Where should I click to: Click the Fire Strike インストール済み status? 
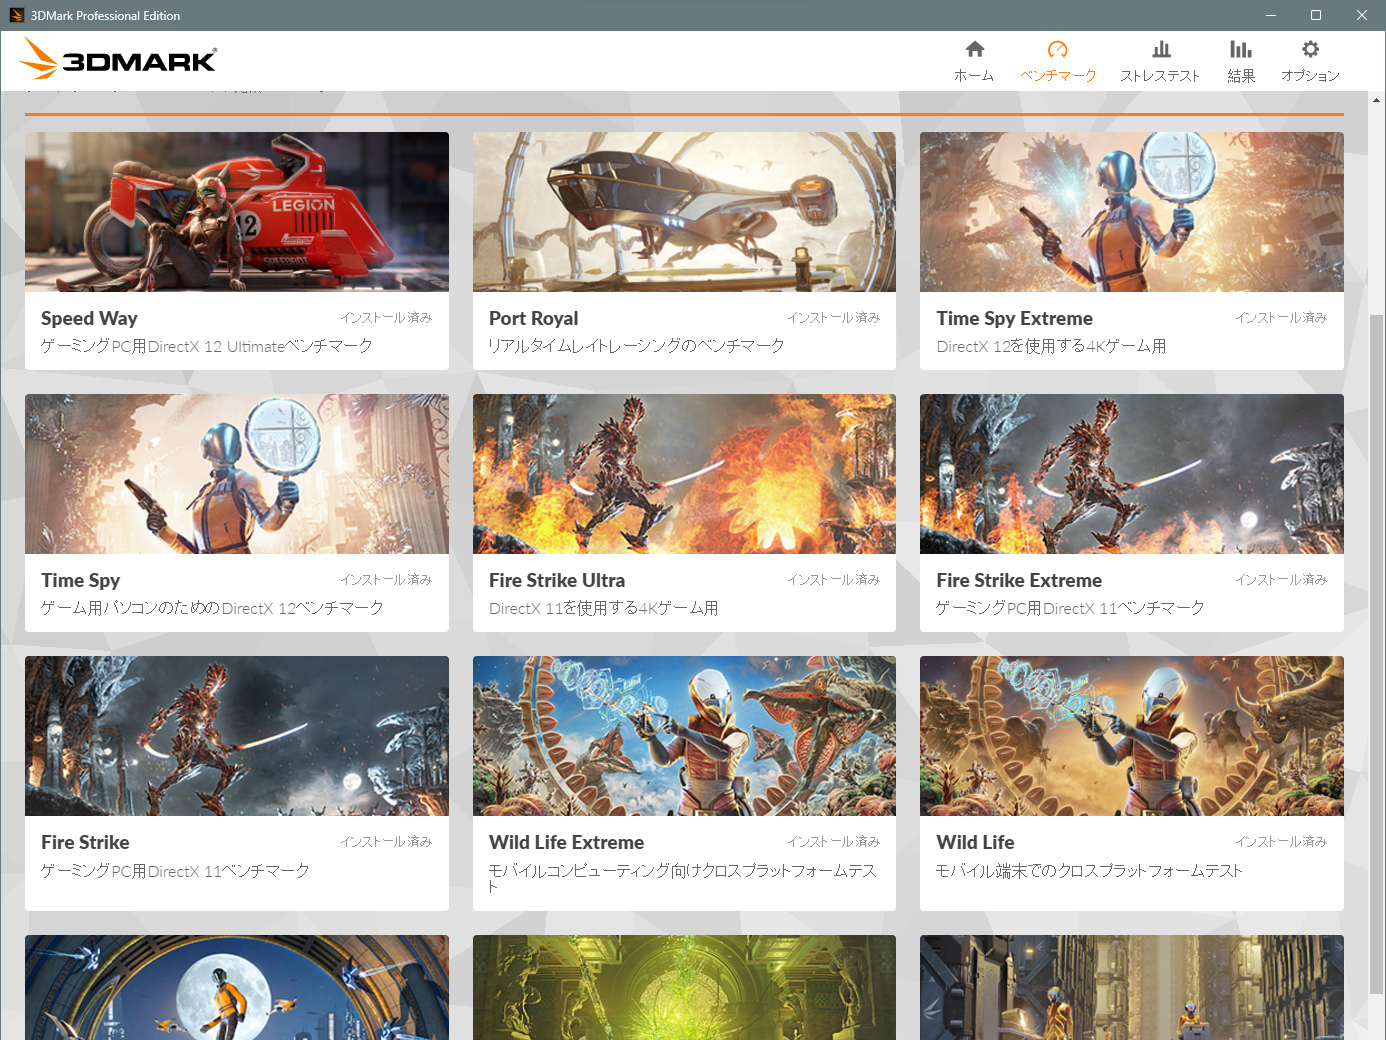[x=386, y=842]
